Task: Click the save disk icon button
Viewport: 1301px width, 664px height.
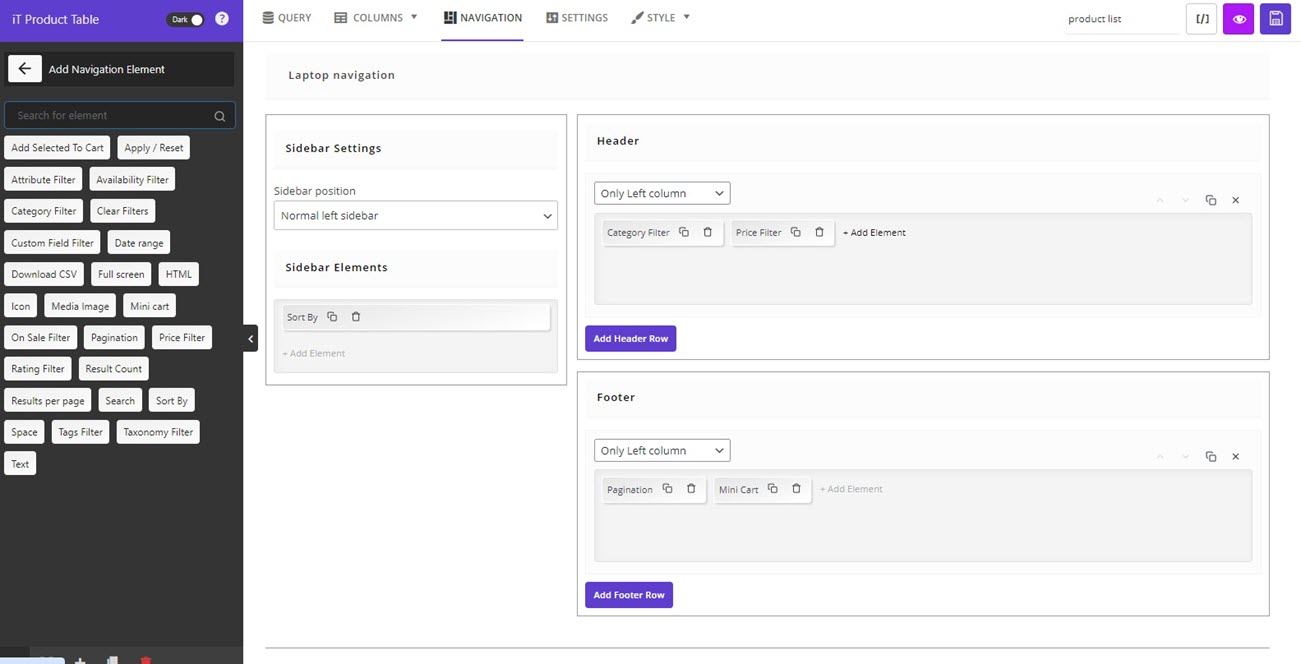Action: 1275,19
